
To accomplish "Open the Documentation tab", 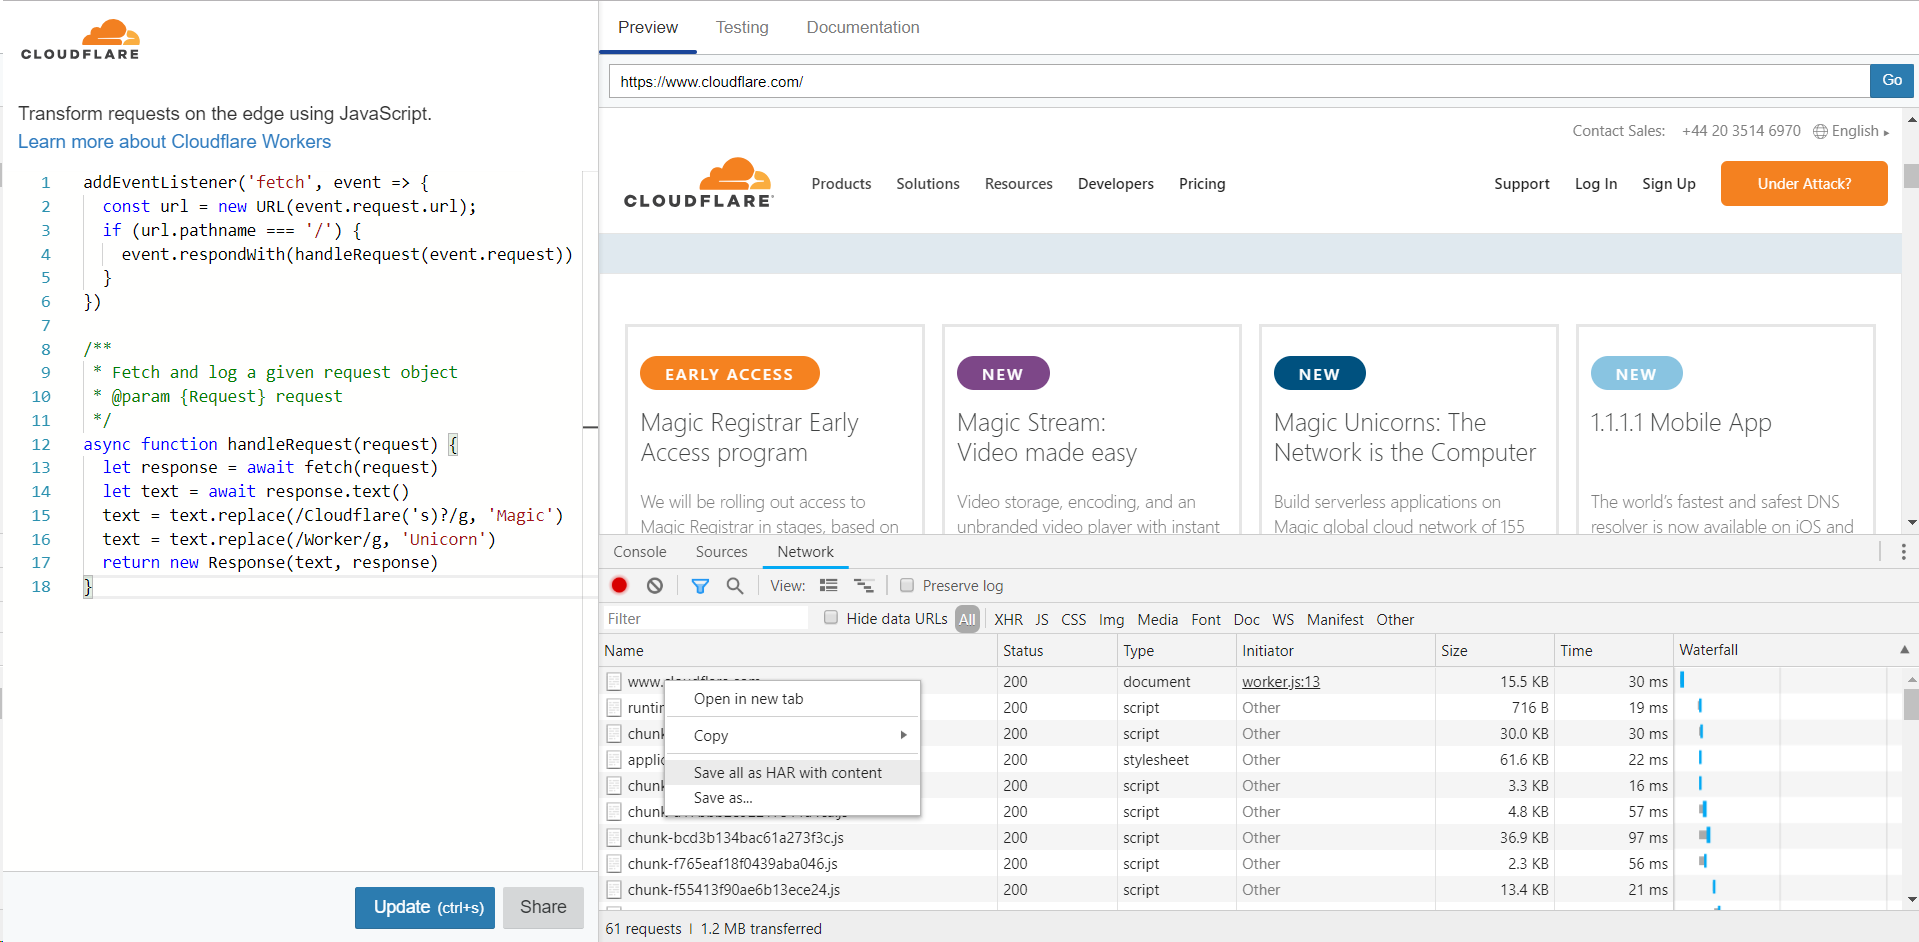I will pos(863,27).
